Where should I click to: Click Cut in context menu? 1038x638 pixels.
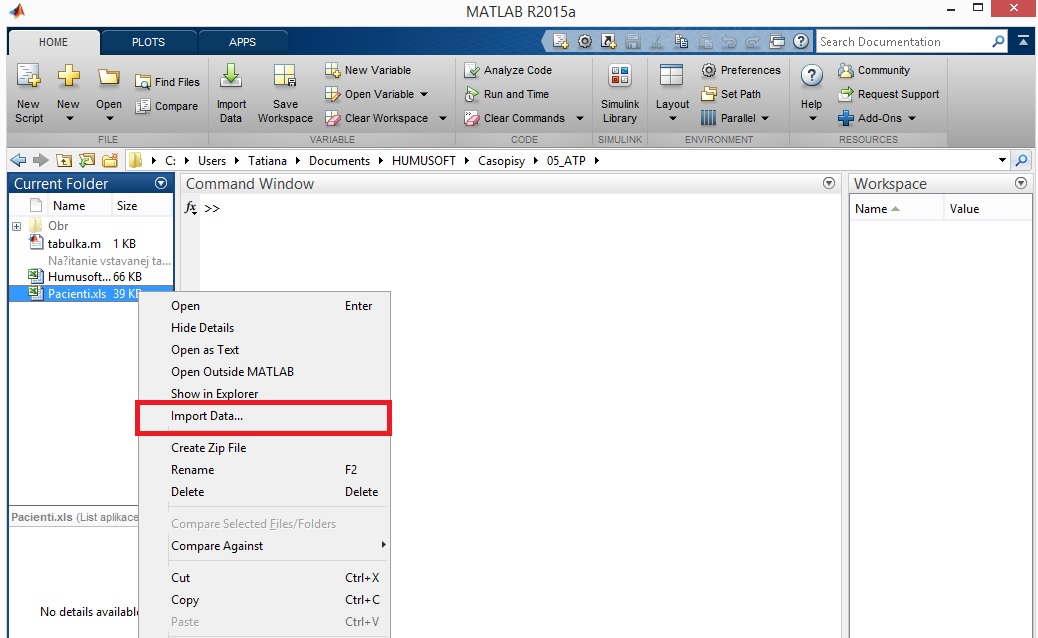coord(263,578)
